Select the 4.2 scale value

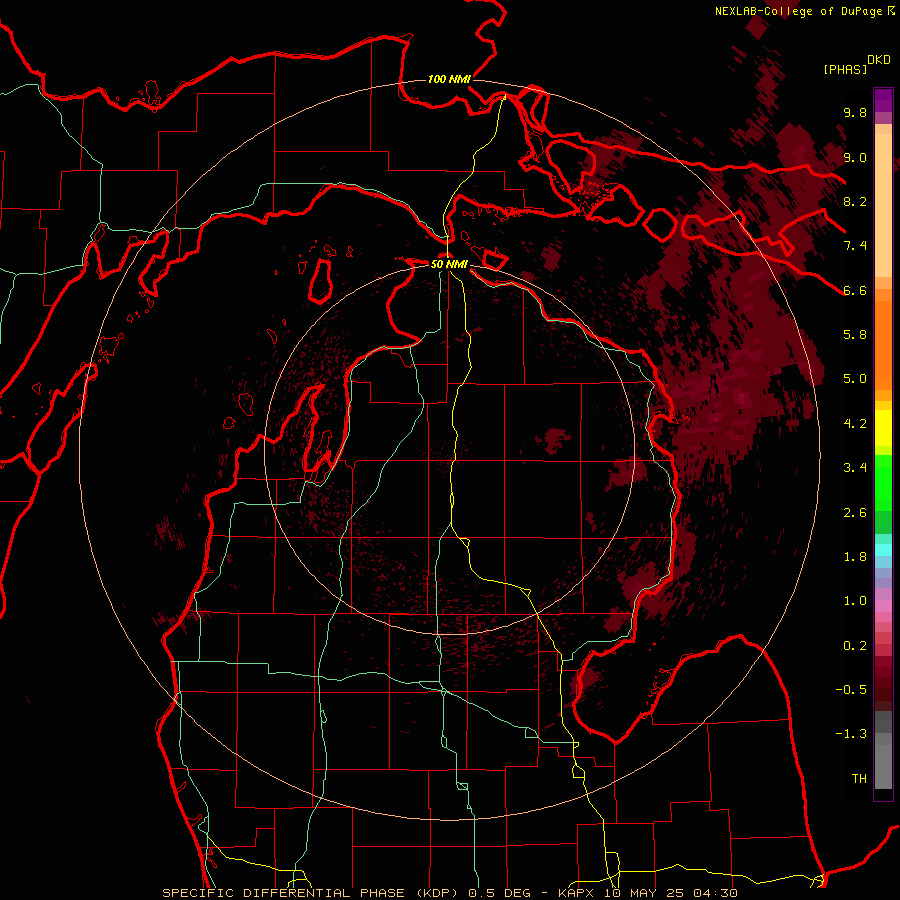tap(855, 424)
